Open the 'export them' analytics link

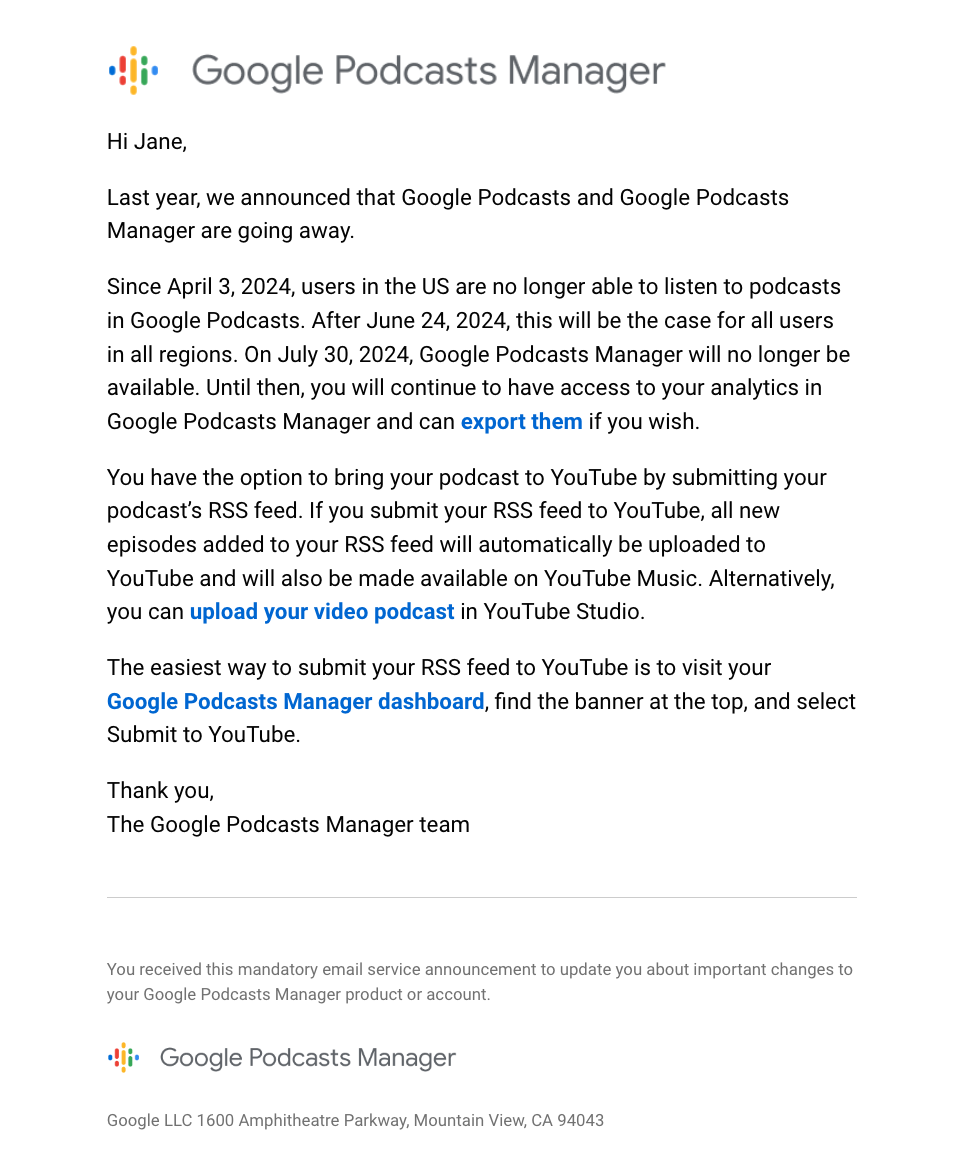pyautogui.click(x=521, y=421)
